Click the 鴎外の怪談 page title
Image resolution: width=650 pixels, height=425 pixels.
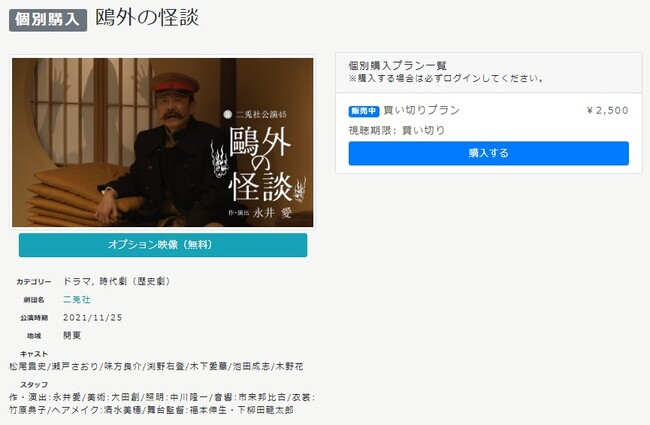pos(147,18)
